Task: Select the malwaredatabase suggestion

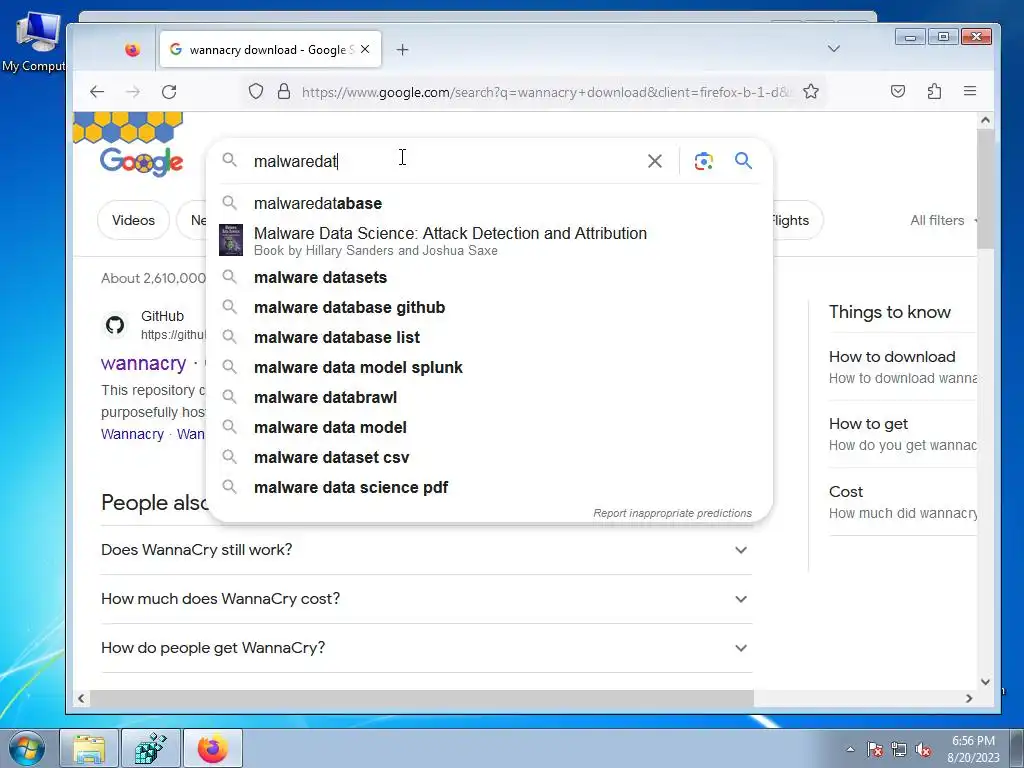Action: pyautogui.click(x=488, y=203)
